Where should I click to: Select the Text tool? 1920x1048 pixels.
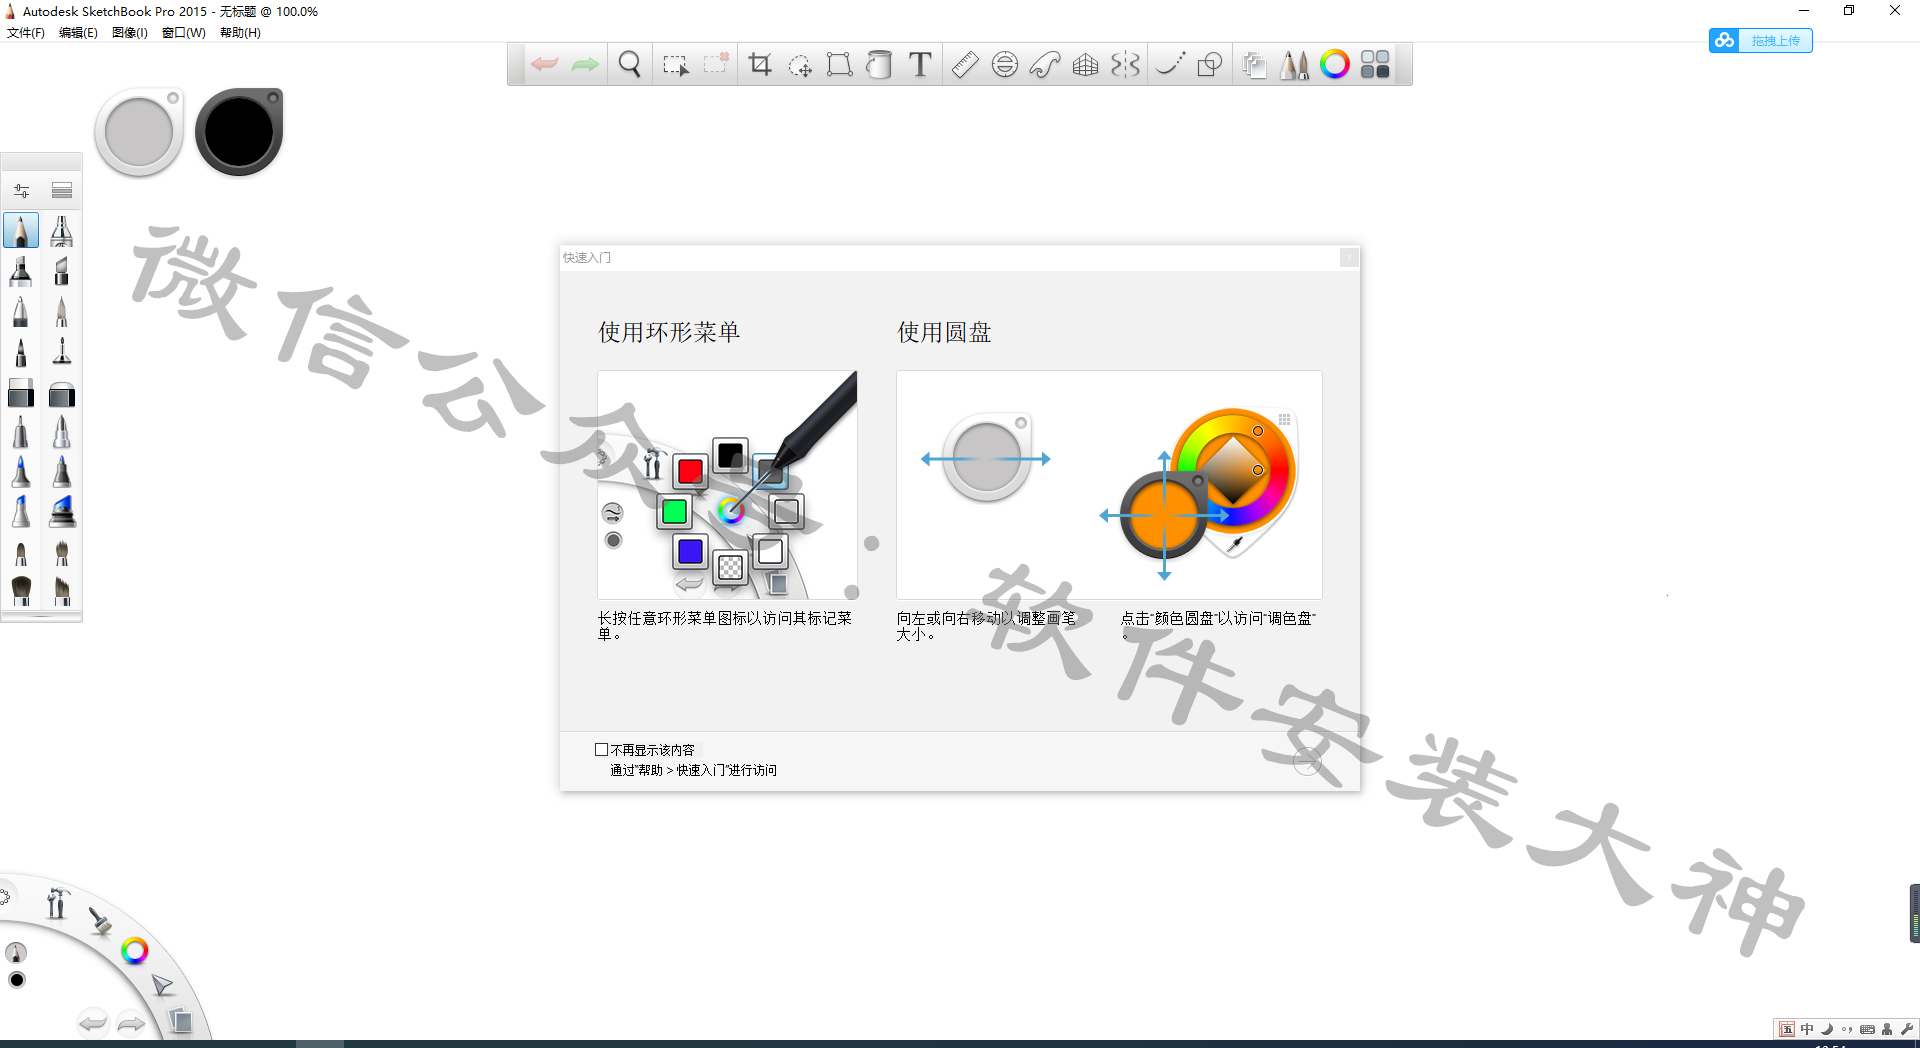pos(920,65)
